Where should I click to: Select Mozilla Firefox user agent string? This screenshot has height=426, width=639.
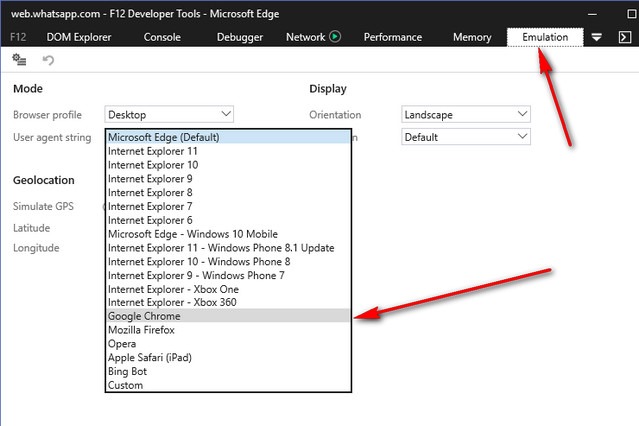[x=228, y=330]
